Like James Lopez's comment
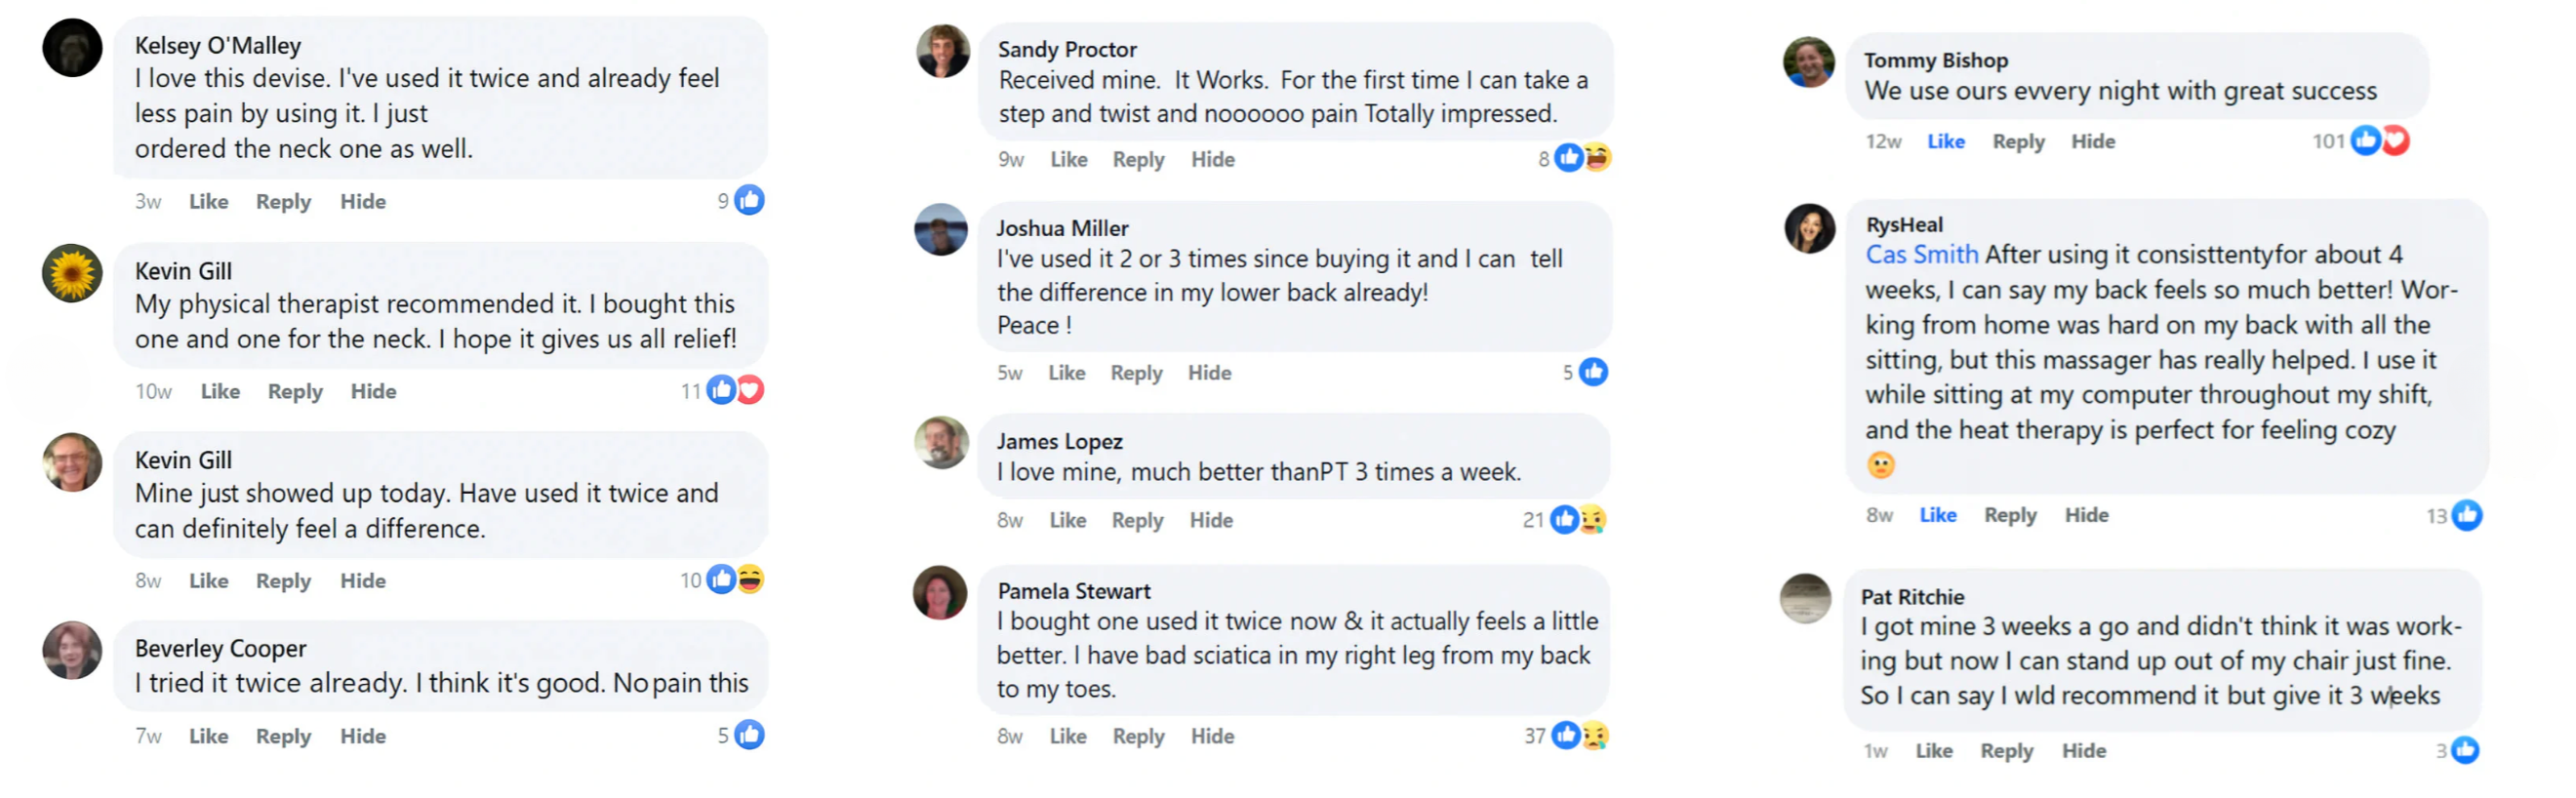 coord(1067,520)
